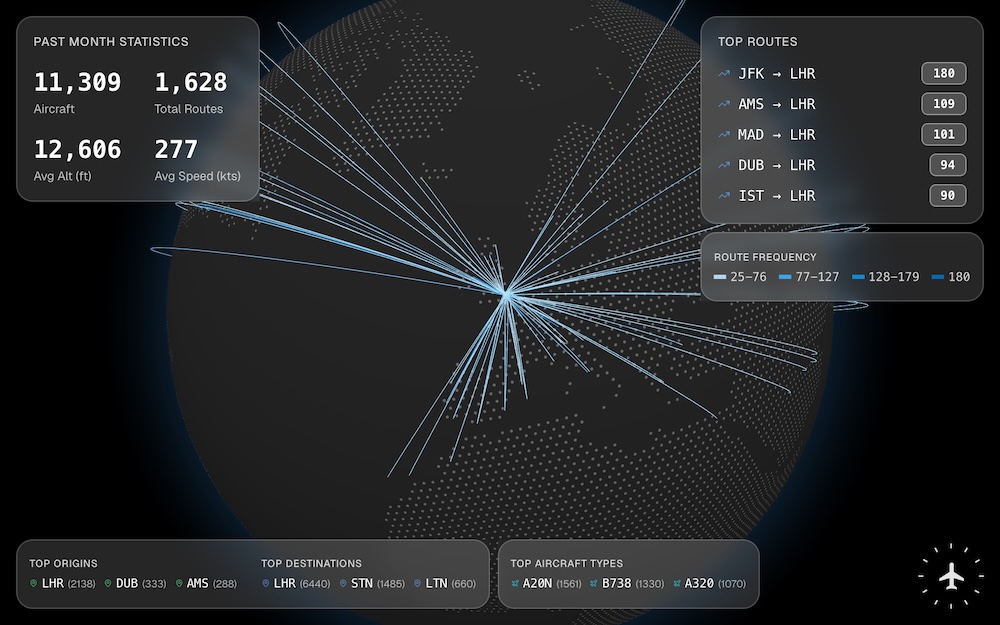Viewport: 1000px width, 625px height.
Task: Select destination LTN label
Action: [436, 584]
